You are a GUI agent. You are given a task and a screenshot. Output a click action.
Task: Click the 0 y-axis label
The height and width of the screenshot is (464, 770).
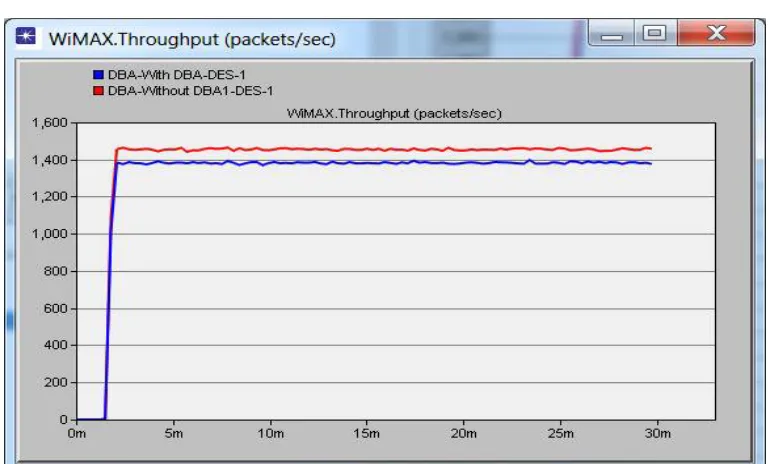(x=63, y=419)
